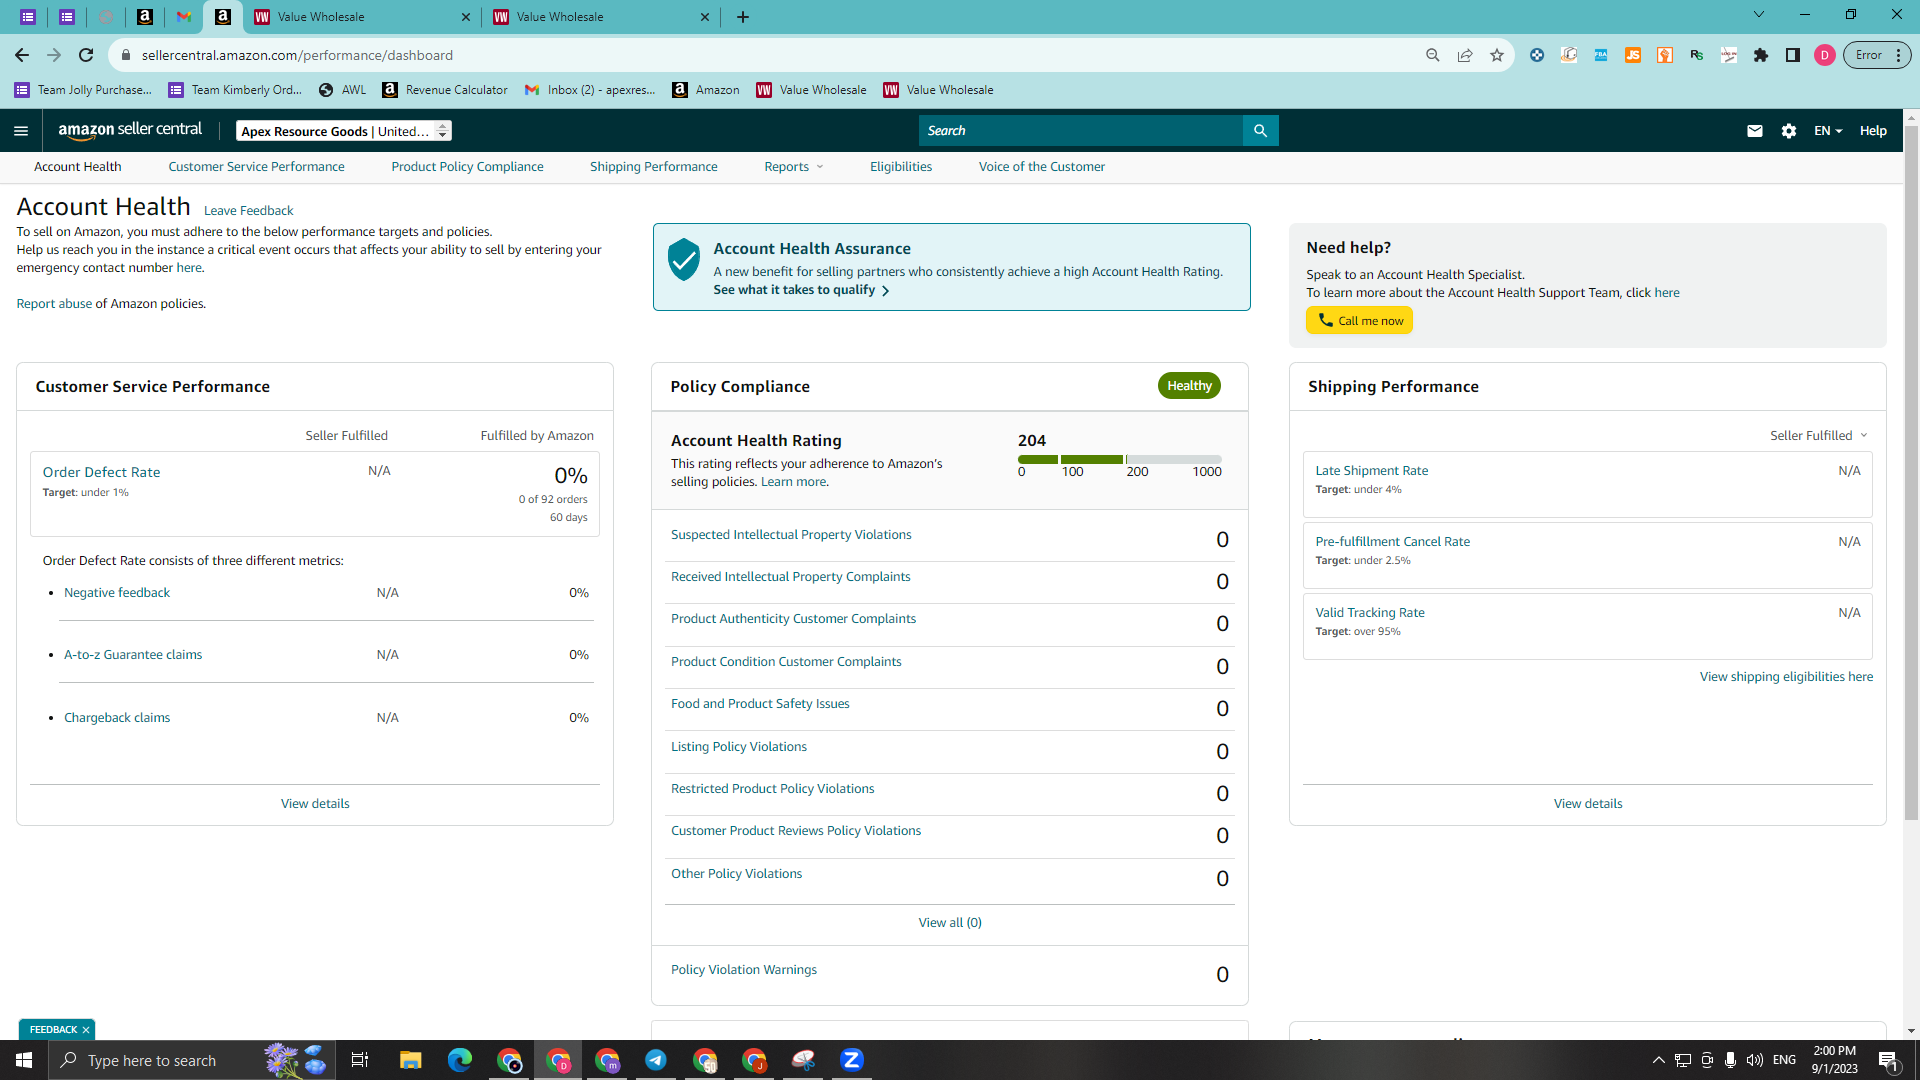
Task: Open the Windows Start menu
Action: [24, 1060]
